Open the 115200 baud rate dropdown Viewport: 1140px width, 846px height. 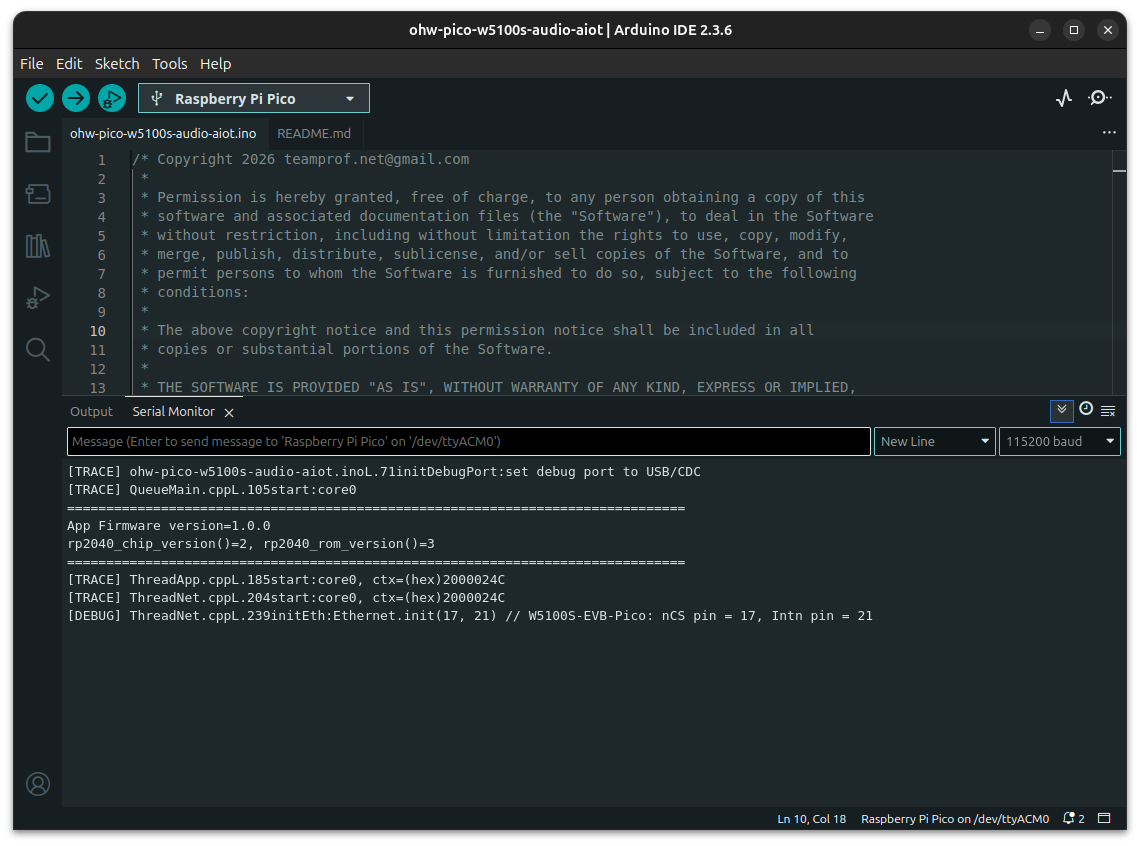[1059, 441]
